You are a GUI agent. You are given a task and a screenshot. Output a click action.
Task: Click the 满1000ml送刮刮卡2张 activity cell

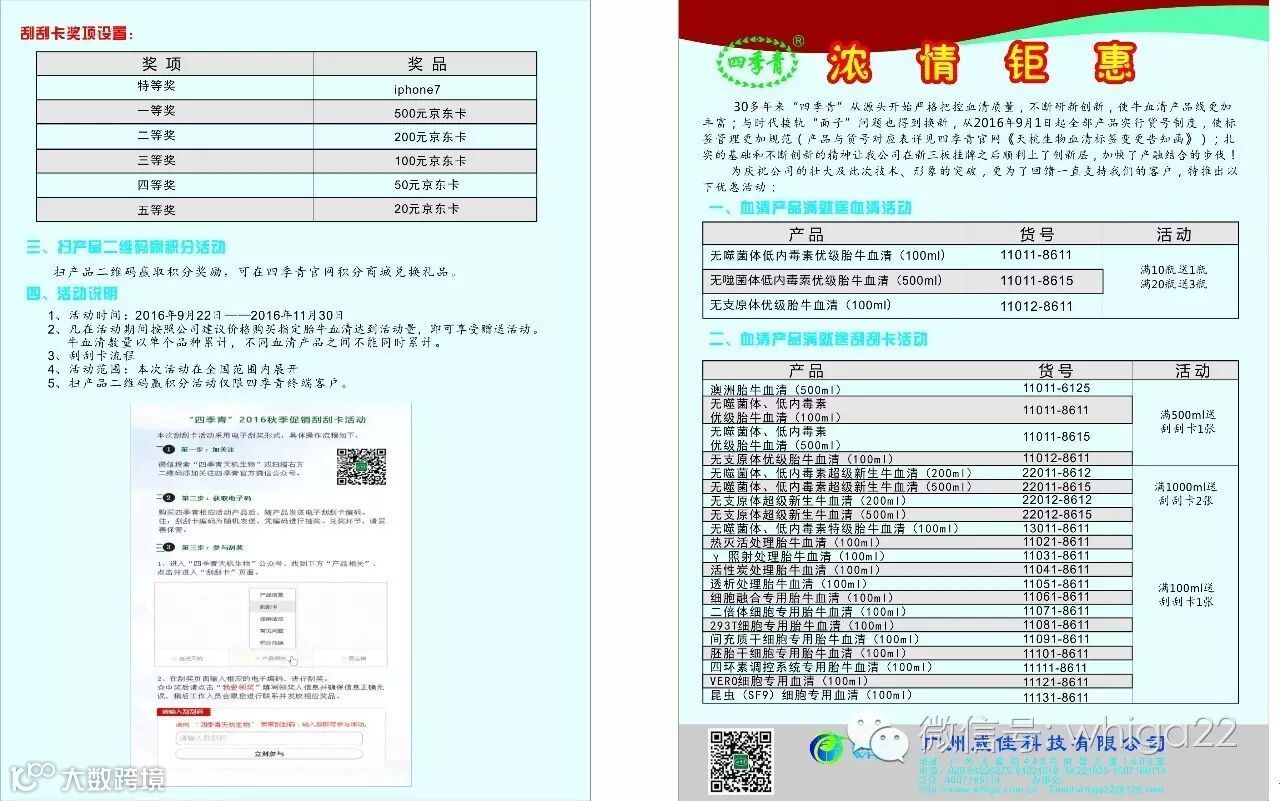[1186, 493]
